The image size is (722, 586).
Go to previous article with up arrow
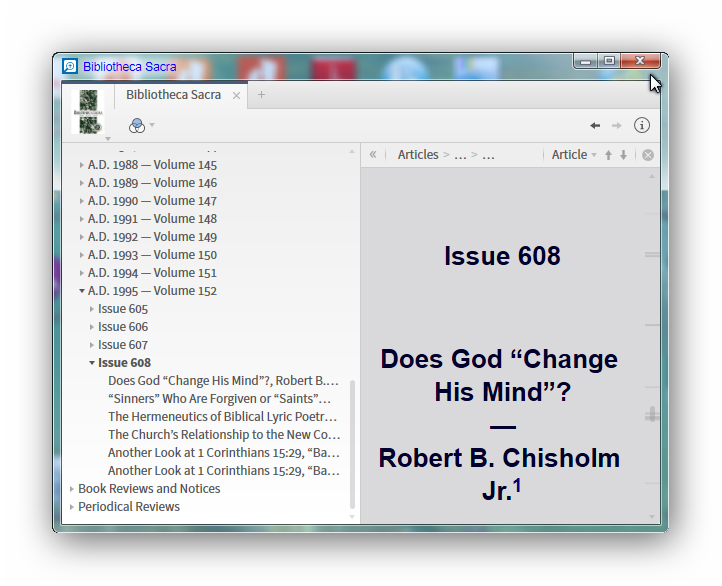pos(608,155)
